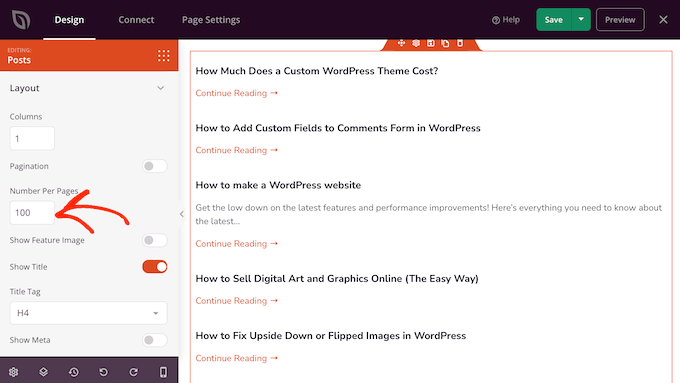Continue Reading under Fix Upside Down Images post
Viewport: 680px width, 383px height.
click(236, 358)
